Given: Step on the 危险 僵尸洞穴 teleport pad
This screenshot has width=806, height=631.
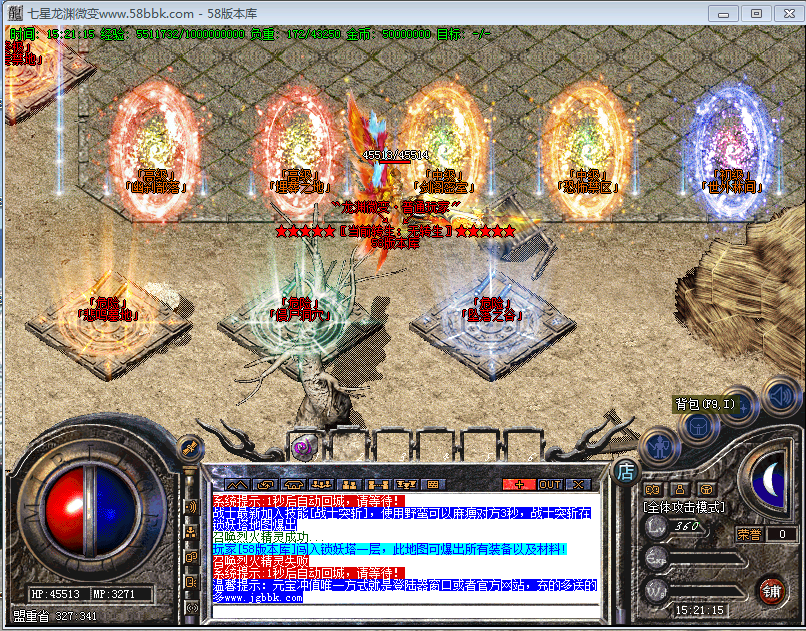Looking at the screenshot, I should pyautogui.click(x=300, y=326).
